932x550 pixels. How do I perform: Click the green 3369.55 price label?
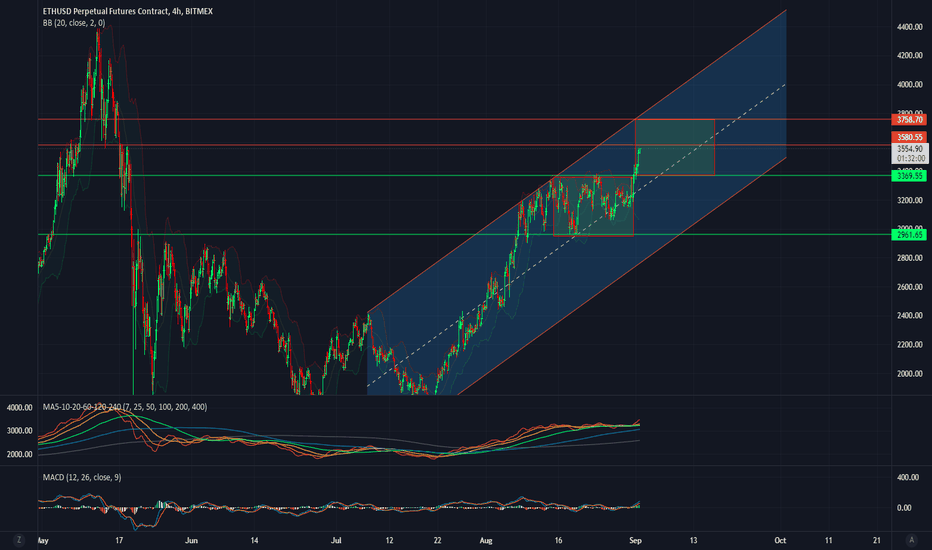(909, 176)
